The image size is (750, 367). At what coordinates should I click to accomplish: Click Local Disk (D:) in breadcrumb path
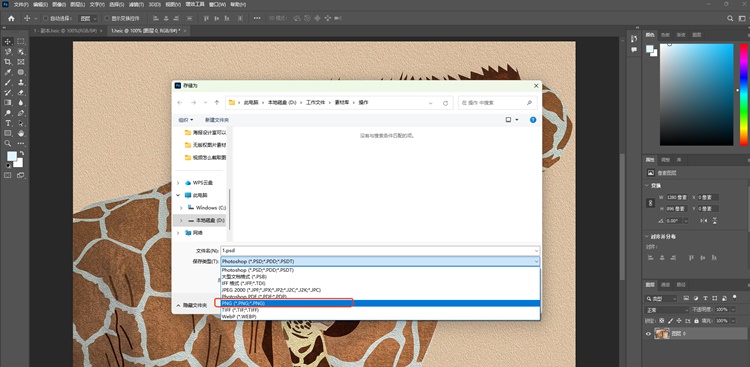[282, 102]
